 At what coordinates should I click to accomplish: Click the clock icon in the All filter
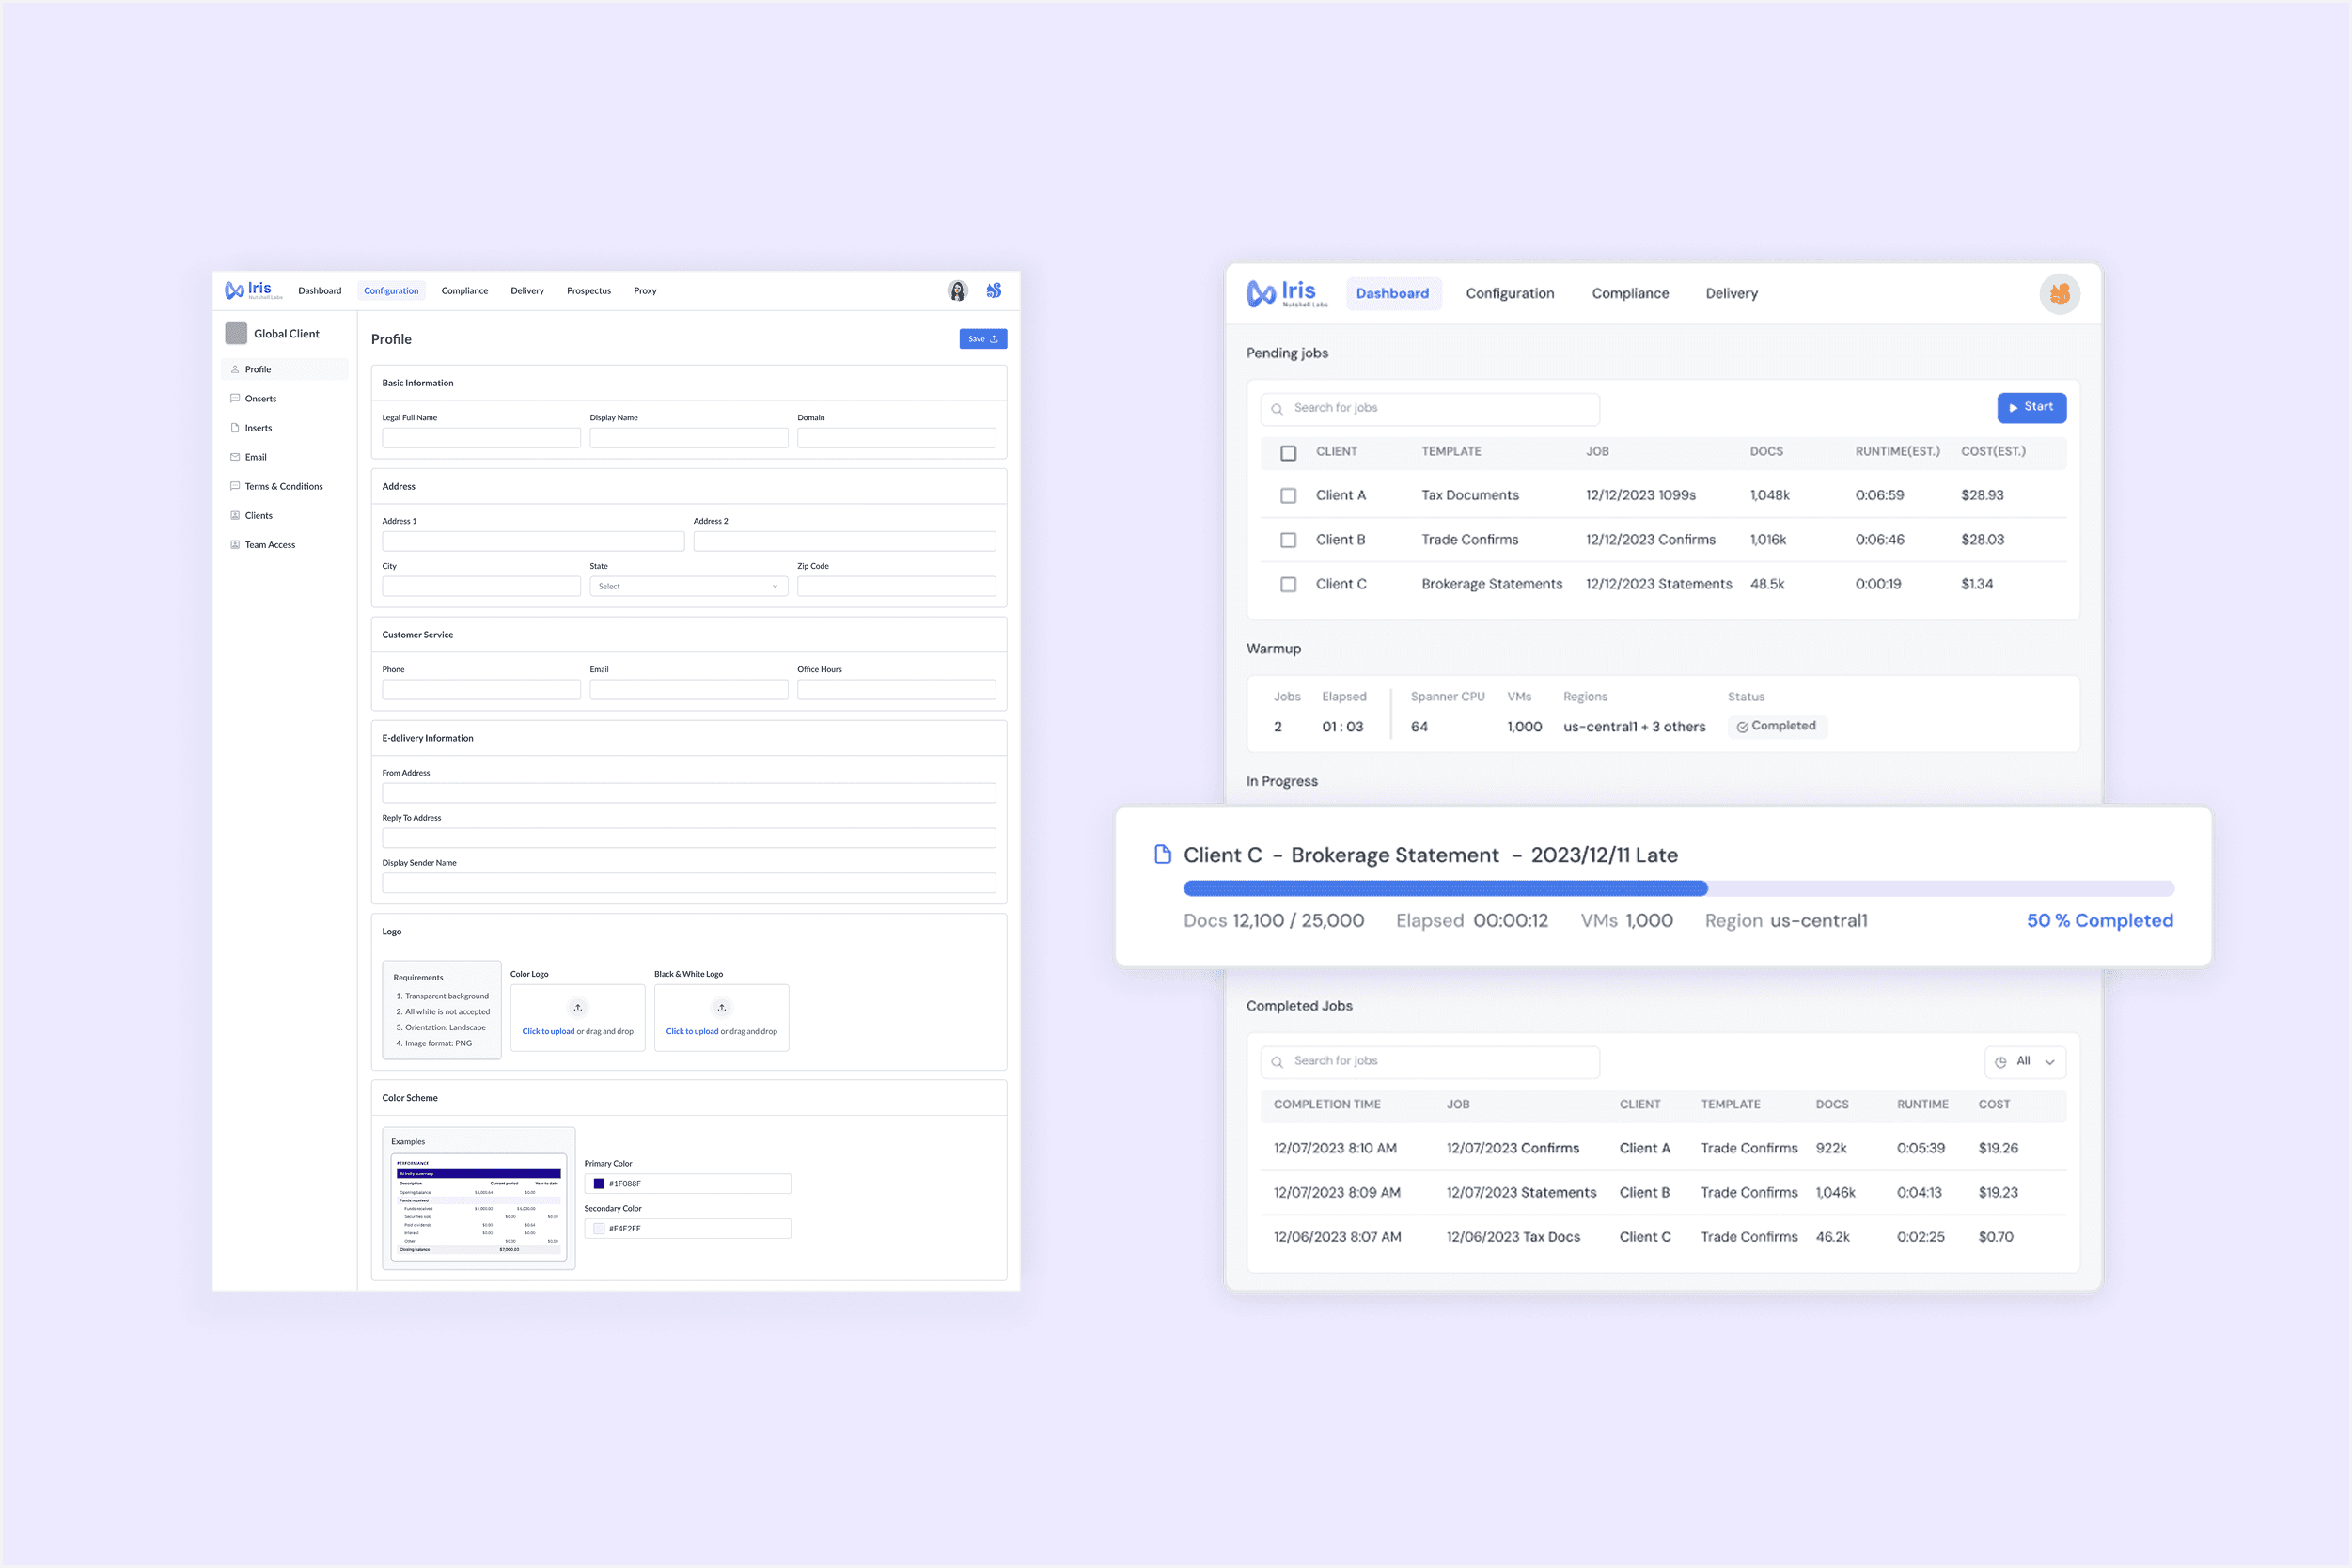pos(2000,1062)
